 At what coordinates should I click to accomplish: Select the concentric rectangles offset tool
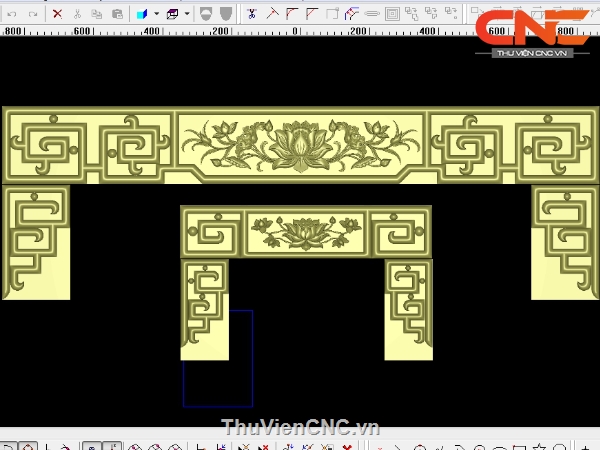pyautogui.click(x=393, y=14)
